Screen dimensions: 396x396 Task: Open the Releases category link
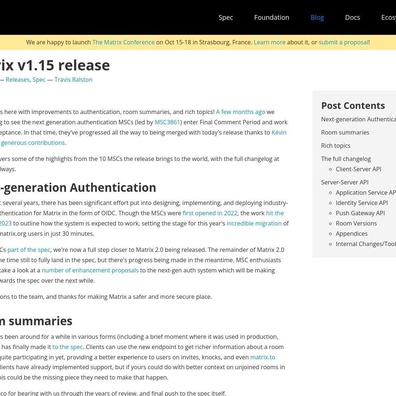pos(17,80)
